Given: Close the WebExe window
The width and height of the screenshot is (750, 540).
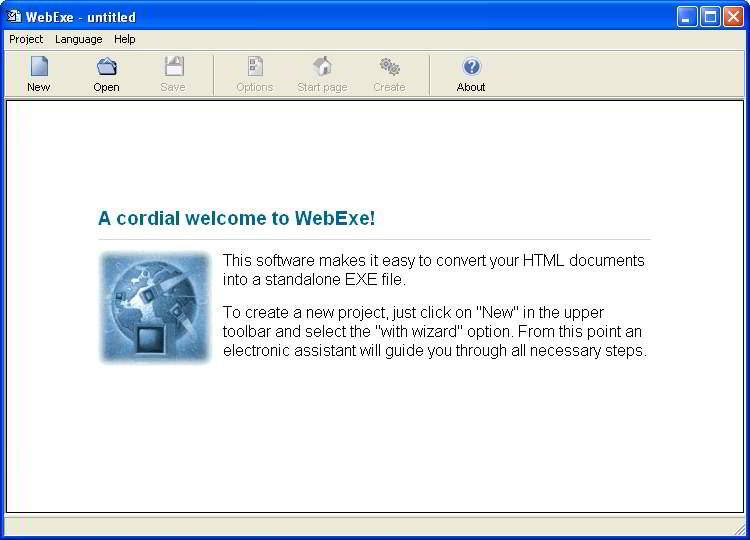Looking at the screenshot, I should 733,16.
